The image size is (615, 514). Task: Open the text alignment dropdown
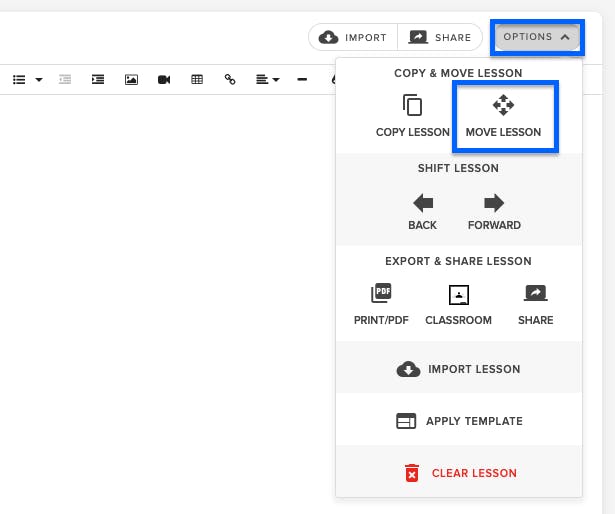click(x=267, y=80)
